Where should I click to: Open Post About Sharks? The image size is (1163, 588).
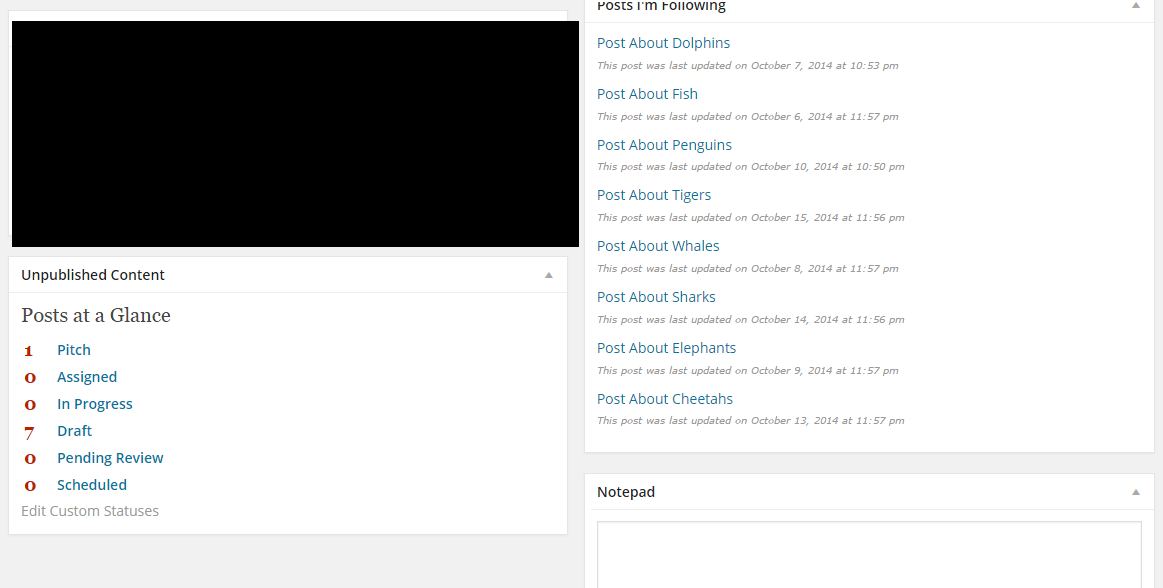pos(656,297)
